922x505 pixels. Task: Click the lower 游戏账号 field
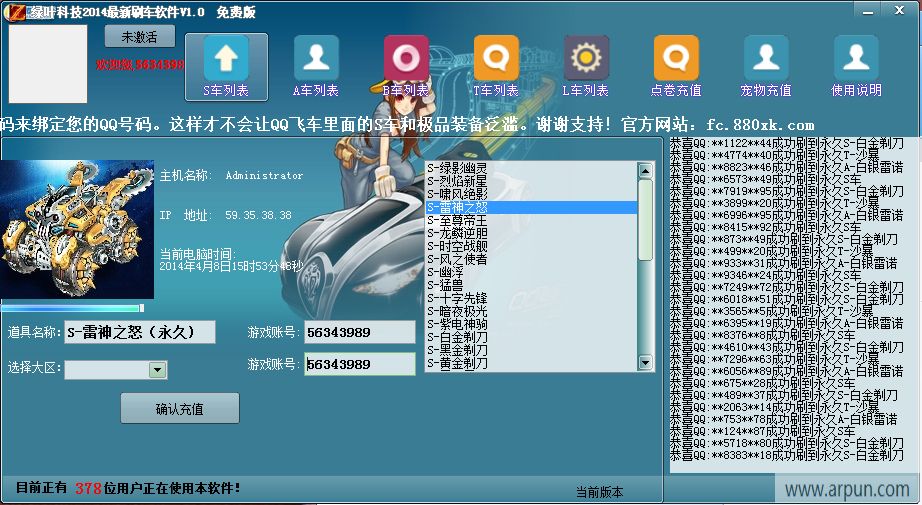(360, 364)
